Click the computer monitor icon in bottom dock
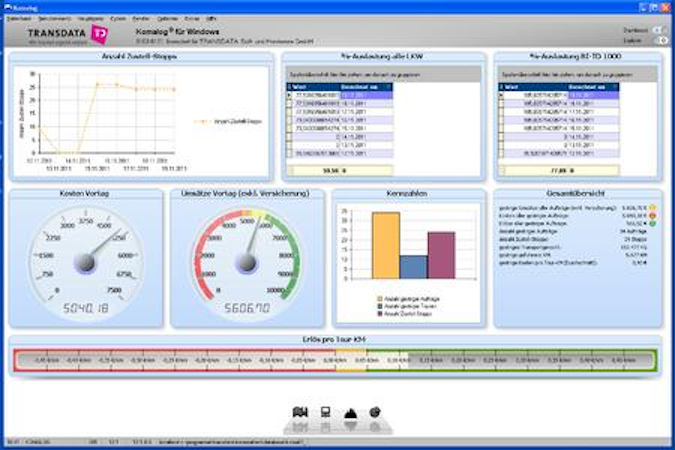The width and height of the screenshot is (675, 450). (325, 412)
